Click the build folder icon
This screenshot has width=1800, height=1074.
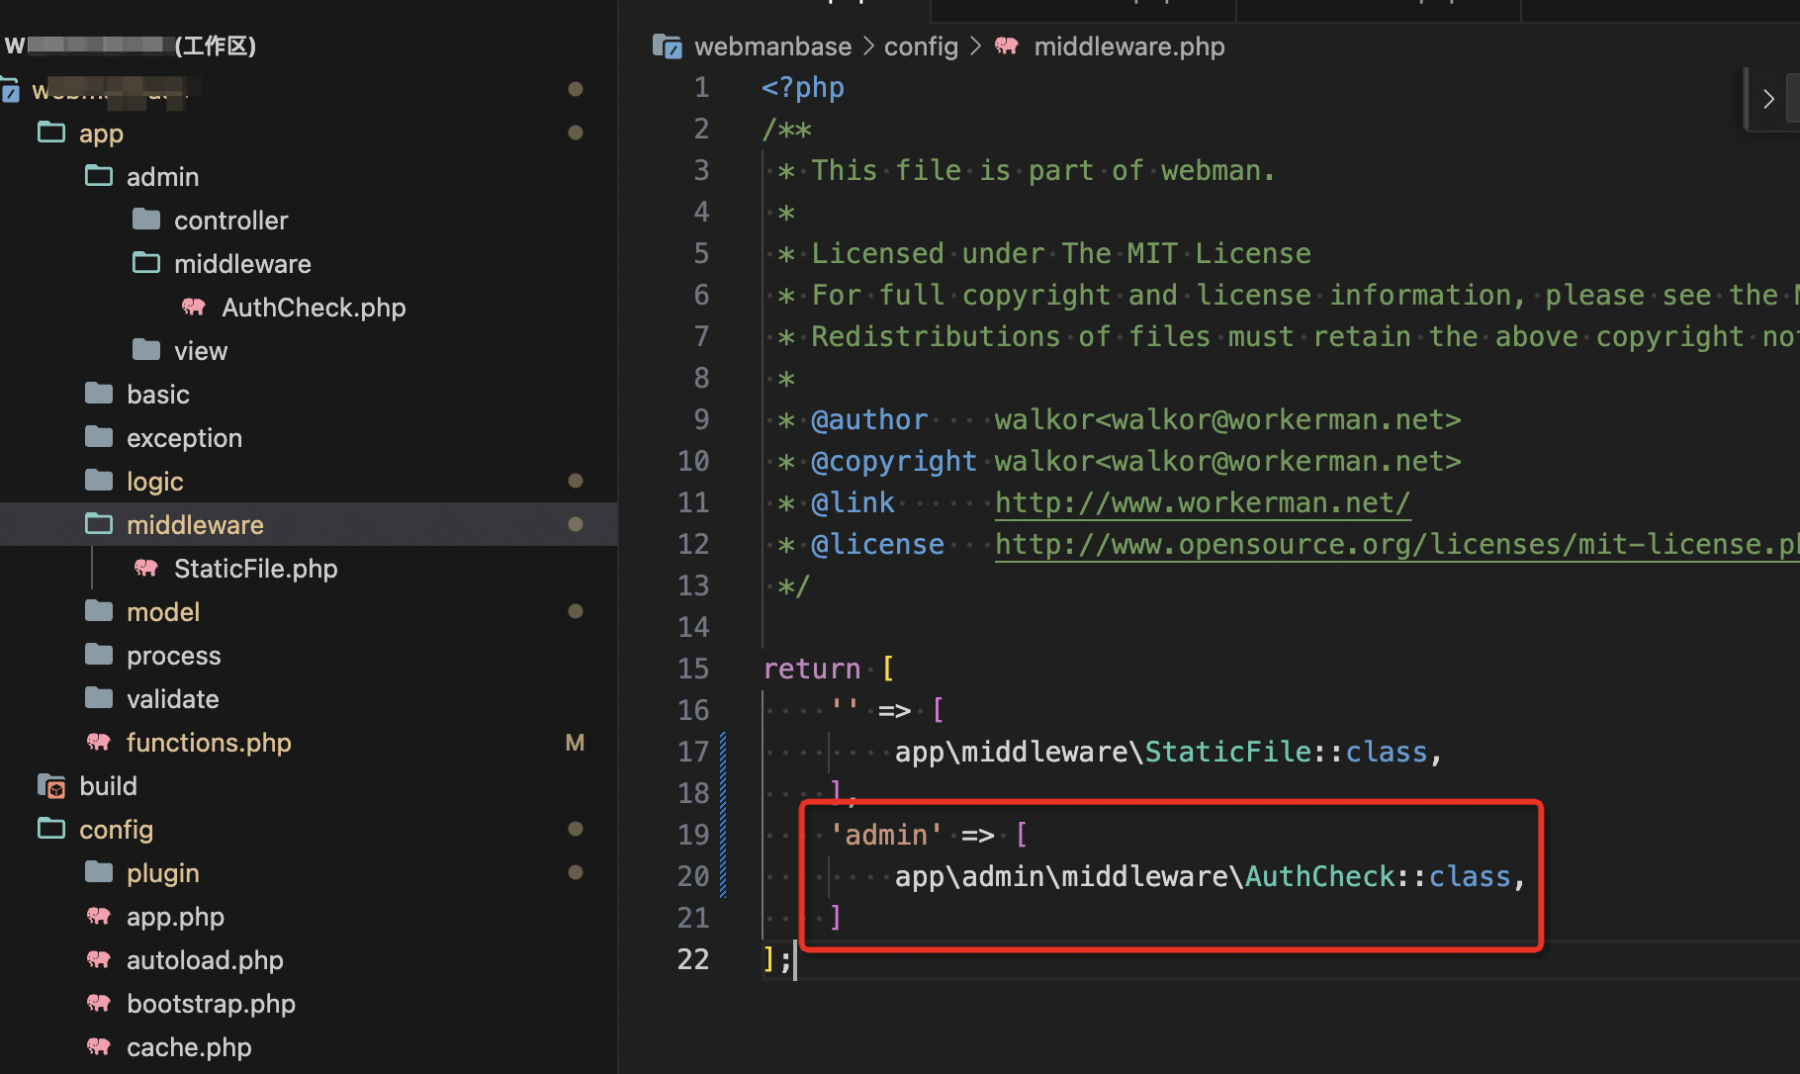click(x=52, y=786)
